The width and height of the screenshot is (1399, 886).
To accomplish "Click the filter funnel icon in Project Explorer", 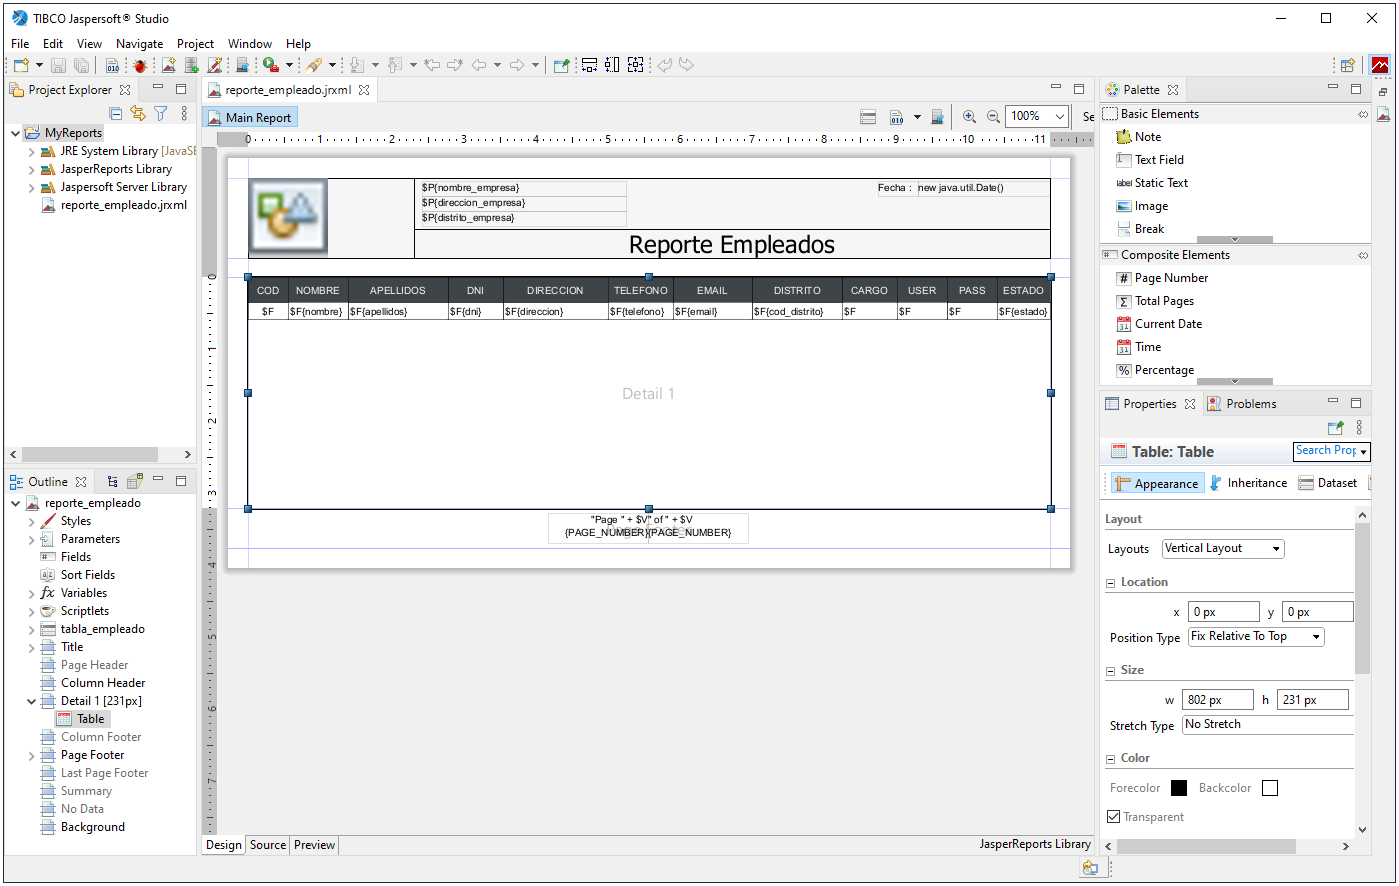I will point(160,114).
